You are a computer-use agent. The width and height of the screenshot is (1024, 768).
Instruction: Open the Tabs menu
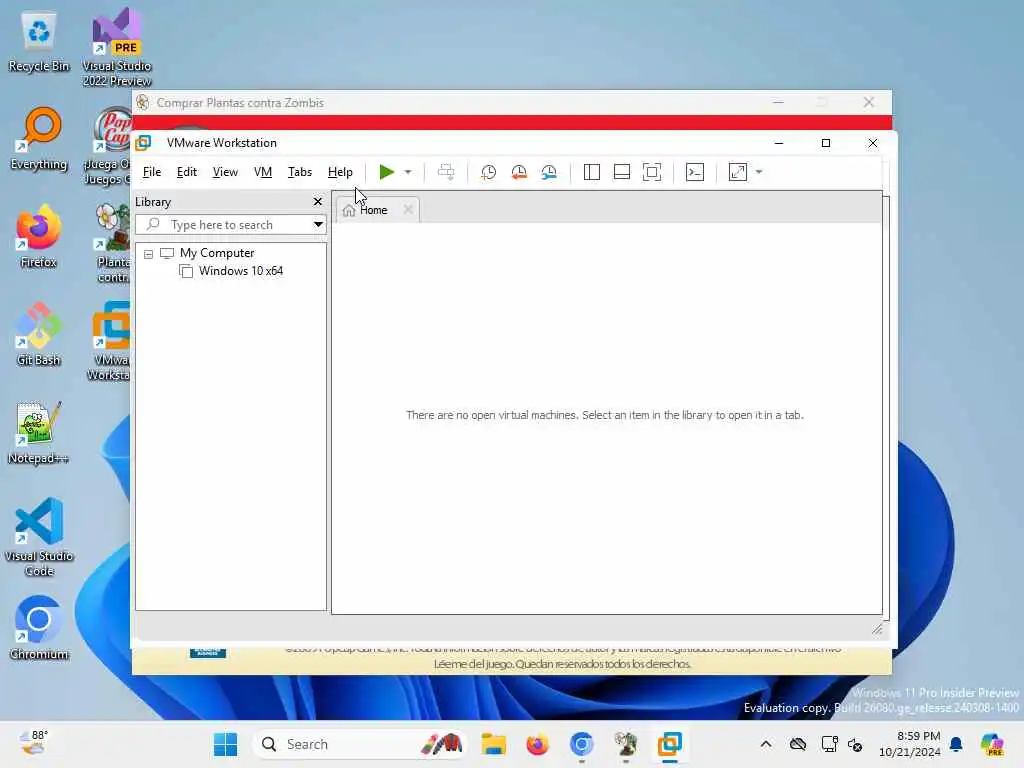300,172
